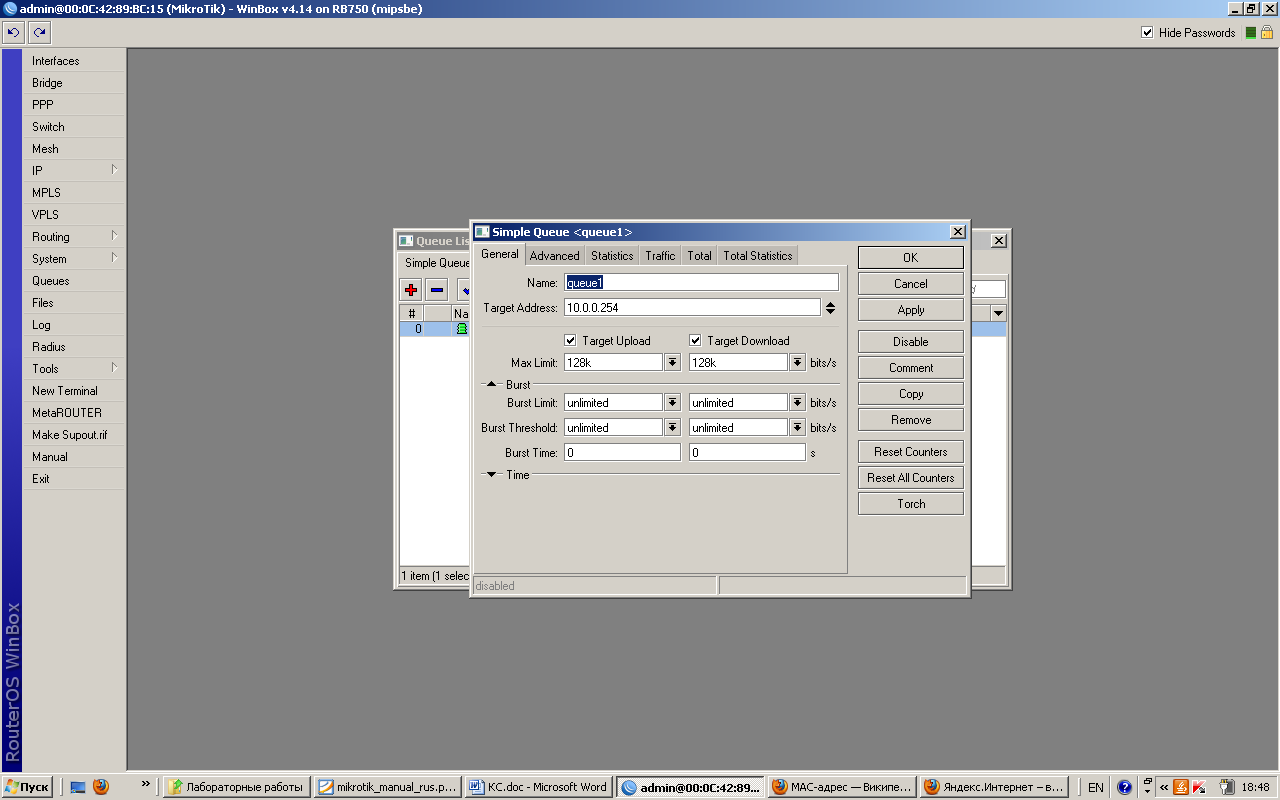Click the Cancel button
The width and height of the screenshot is (1280, 800).
[910, 284]
